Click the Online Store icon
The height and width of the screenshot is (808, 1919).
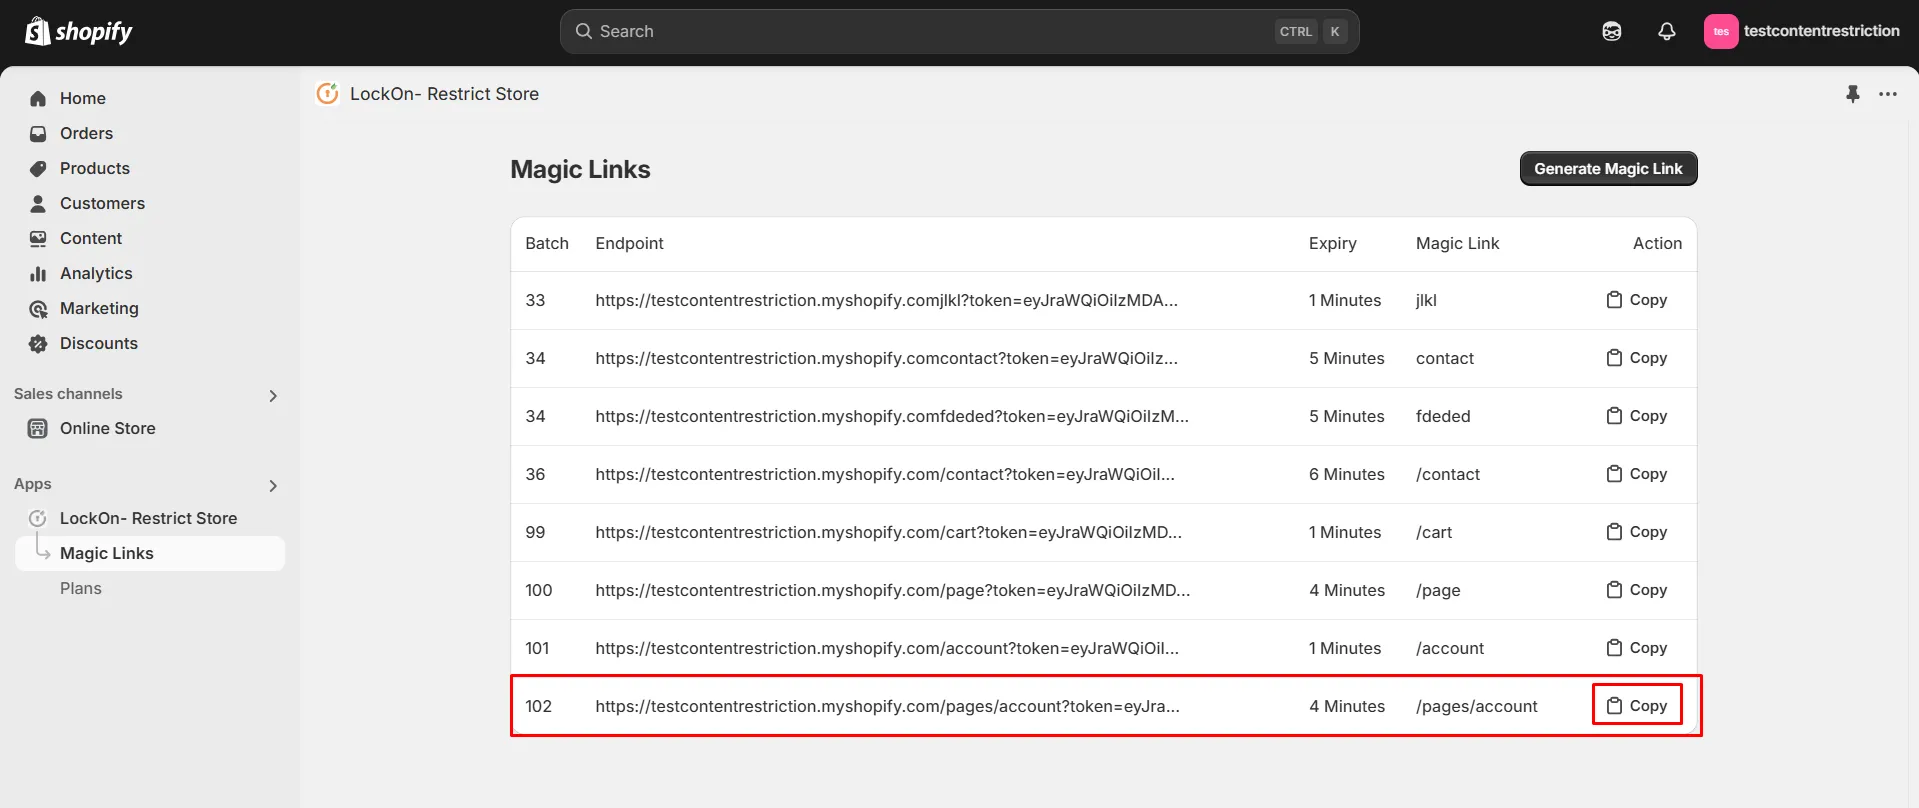click(38, 428)
